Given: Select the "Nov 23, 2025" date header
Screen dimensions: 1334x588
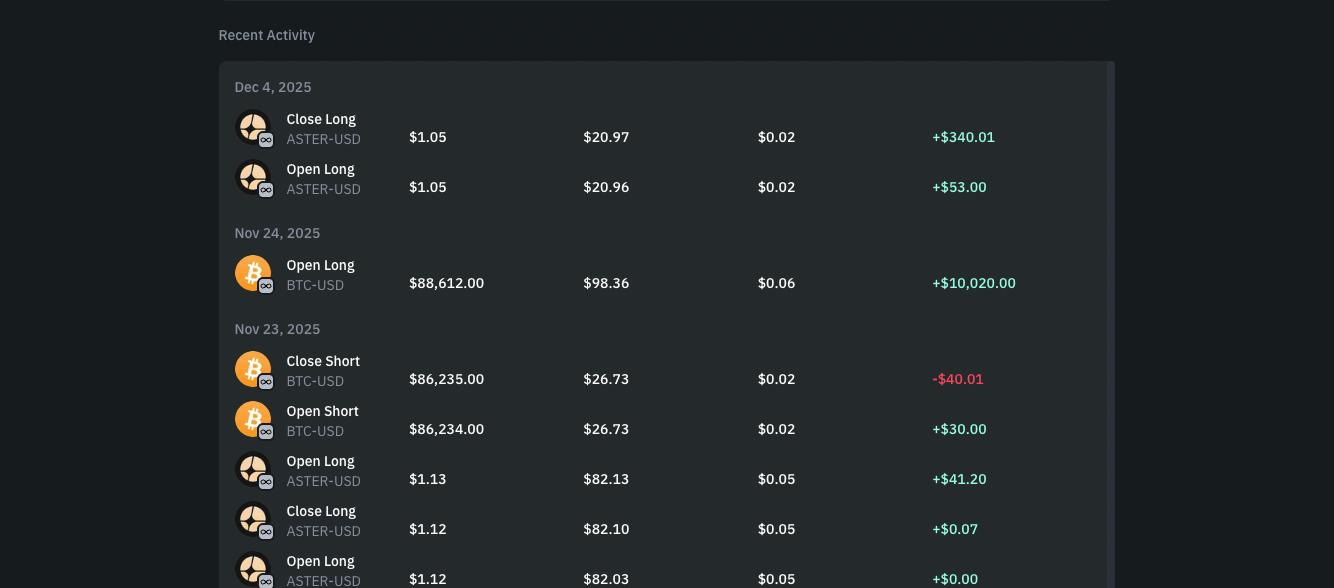Looking at the screenshot, I should tap(277, 329).
